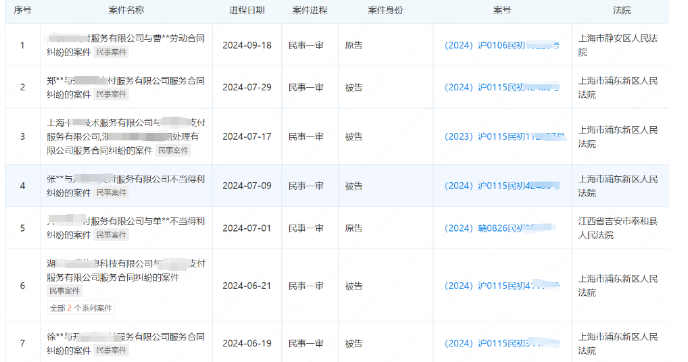
Task: Click the 进程日期 column header
Action: pyautogui.click(x=247, y=10)
